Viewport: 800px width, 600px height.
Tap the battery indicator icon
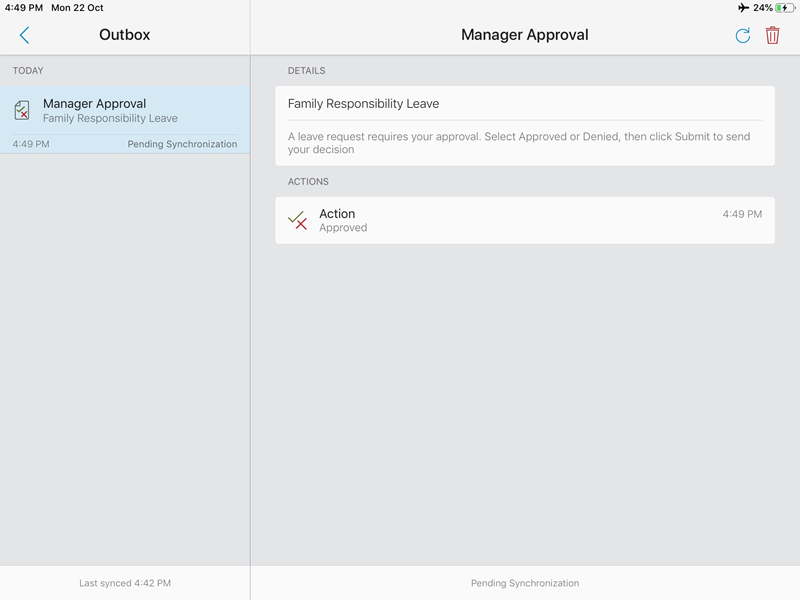(785, 8)
